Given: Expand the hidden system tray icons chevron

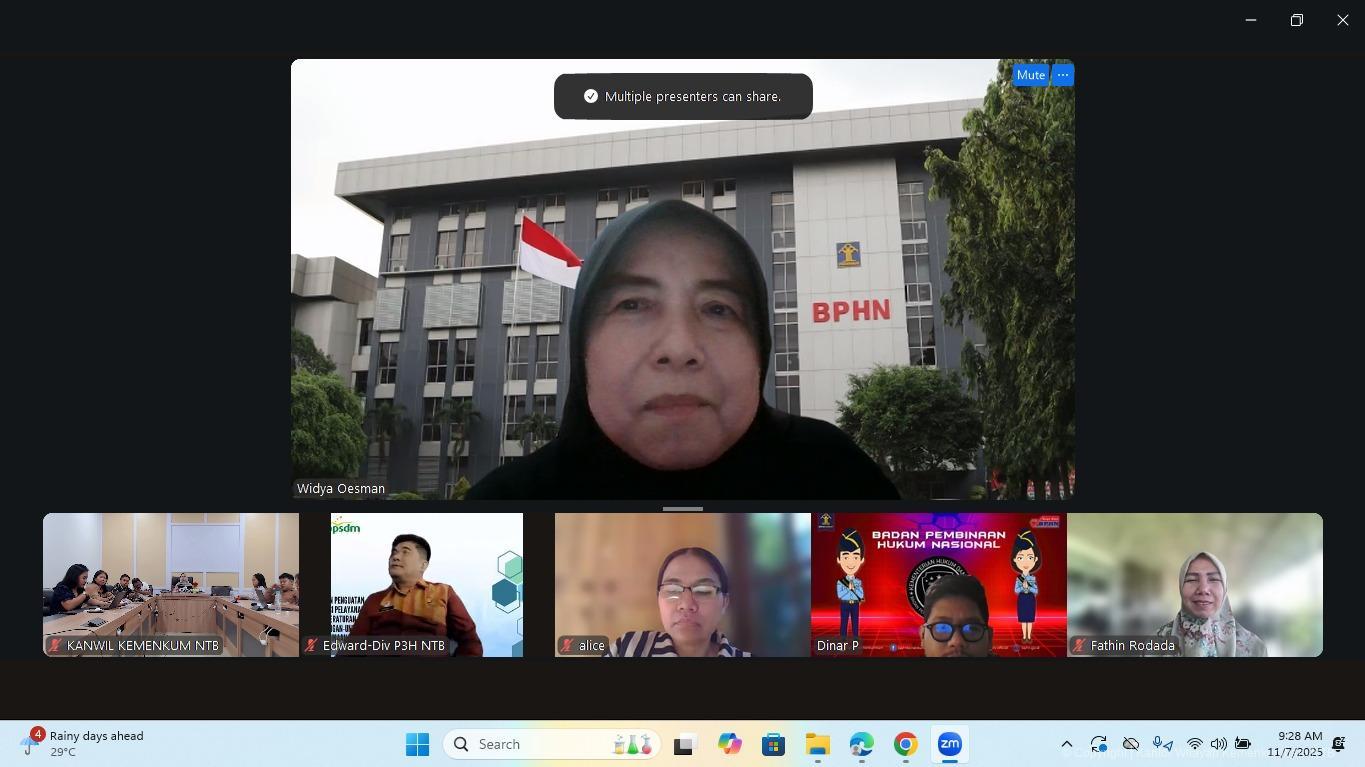Looking at the screenshot, I should pos(1066,744).
